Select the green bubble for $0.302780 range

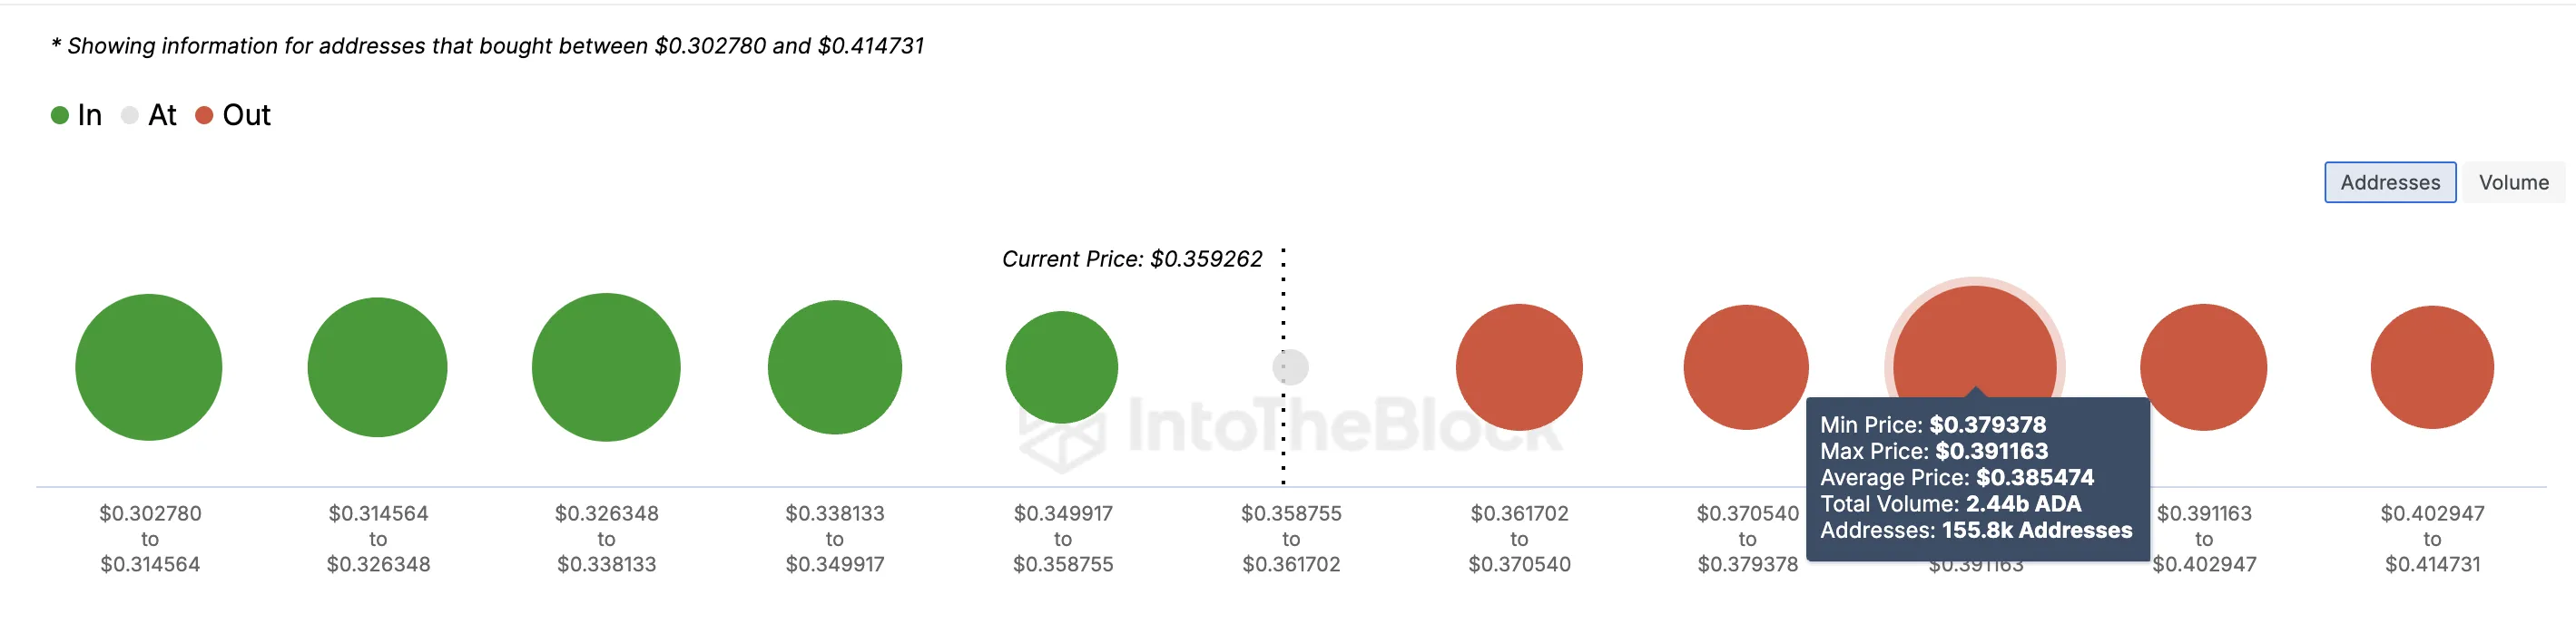[148, 367]
